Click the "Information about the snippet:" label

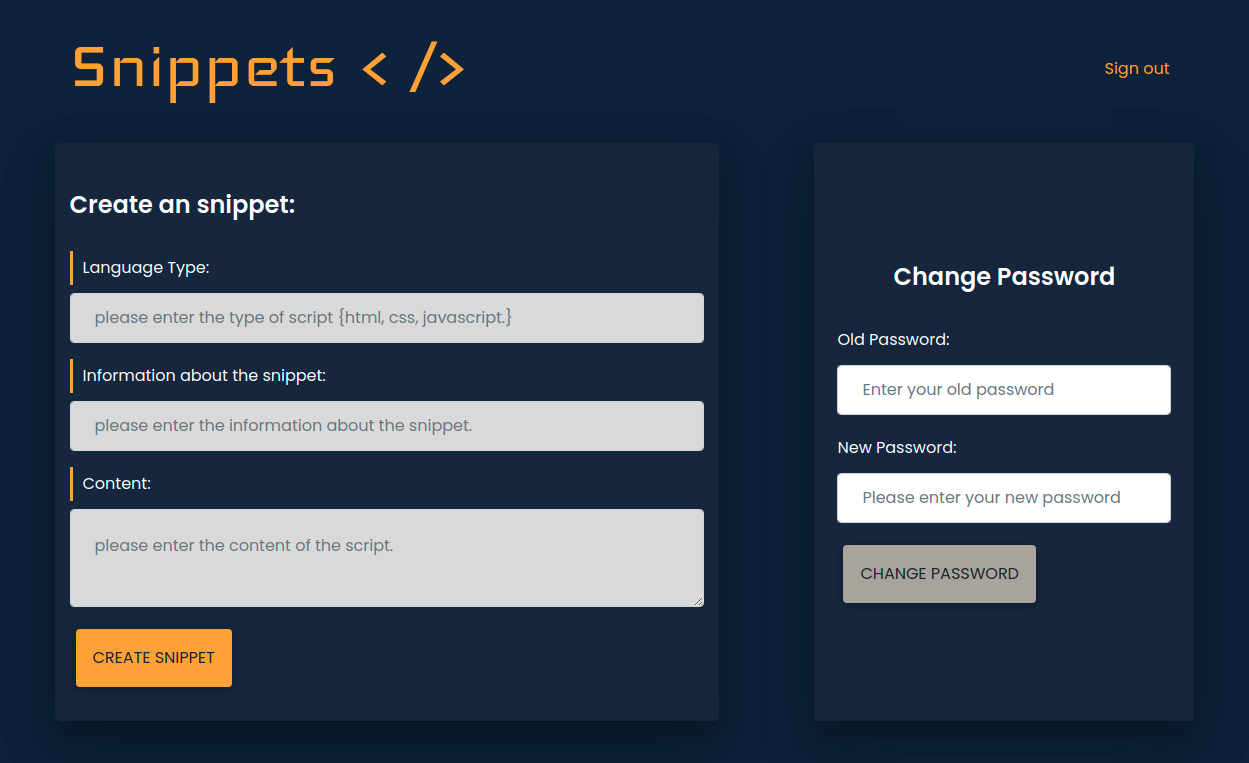[x=204, y=376]
